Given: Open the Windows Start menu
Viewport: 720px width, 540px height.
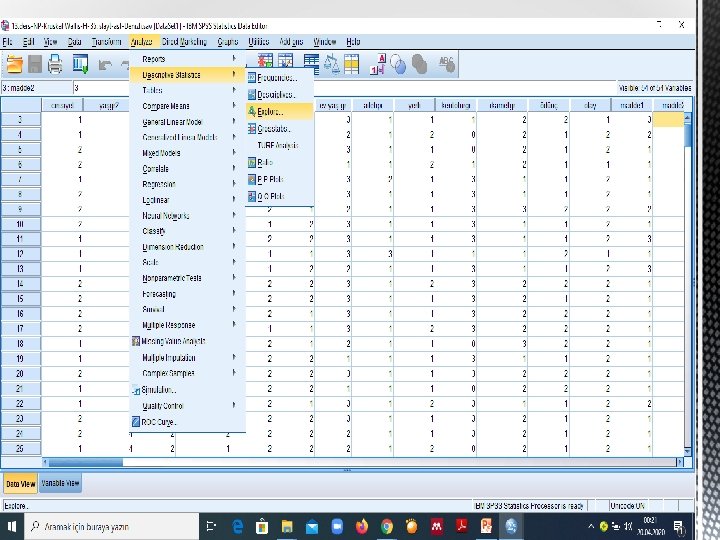Looking at the screenshot, I should [12, 526].
